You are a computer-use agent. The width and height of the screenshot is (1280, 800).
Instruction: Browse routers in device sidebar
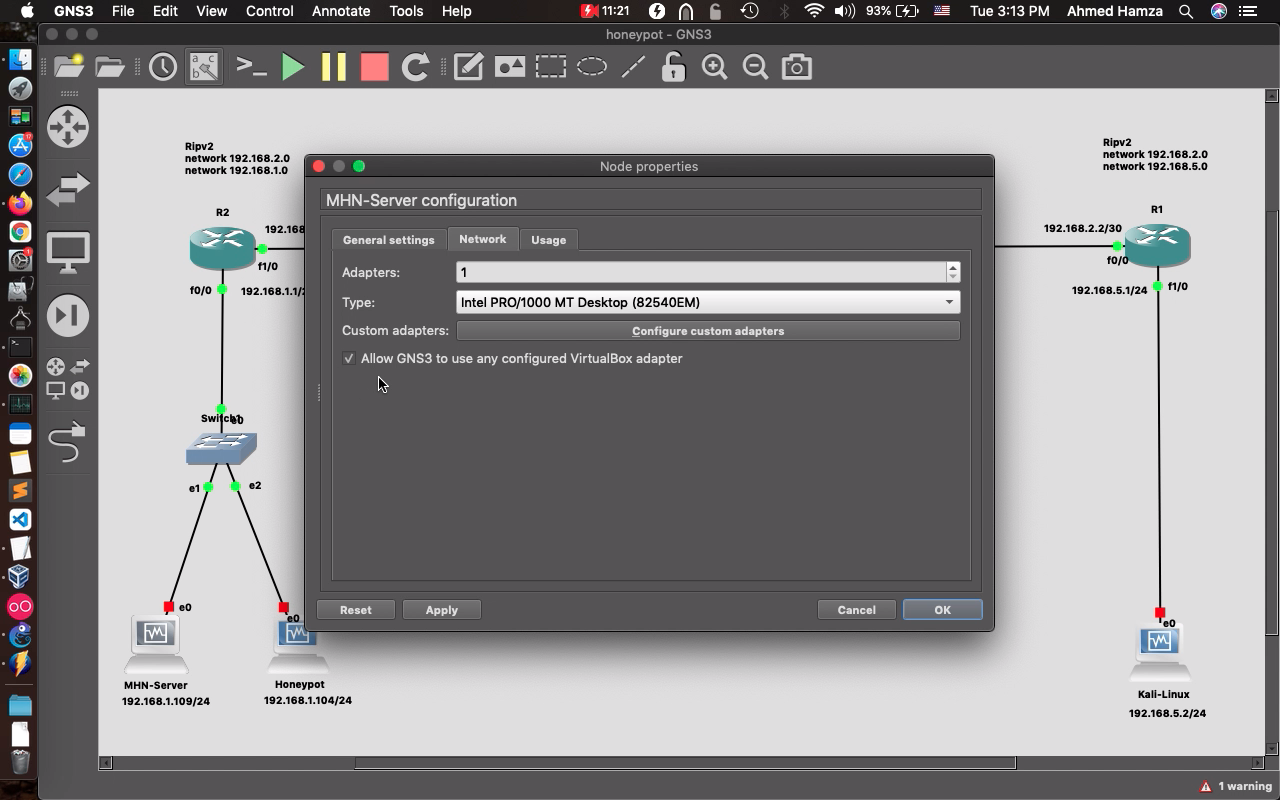tap(67, 127)
